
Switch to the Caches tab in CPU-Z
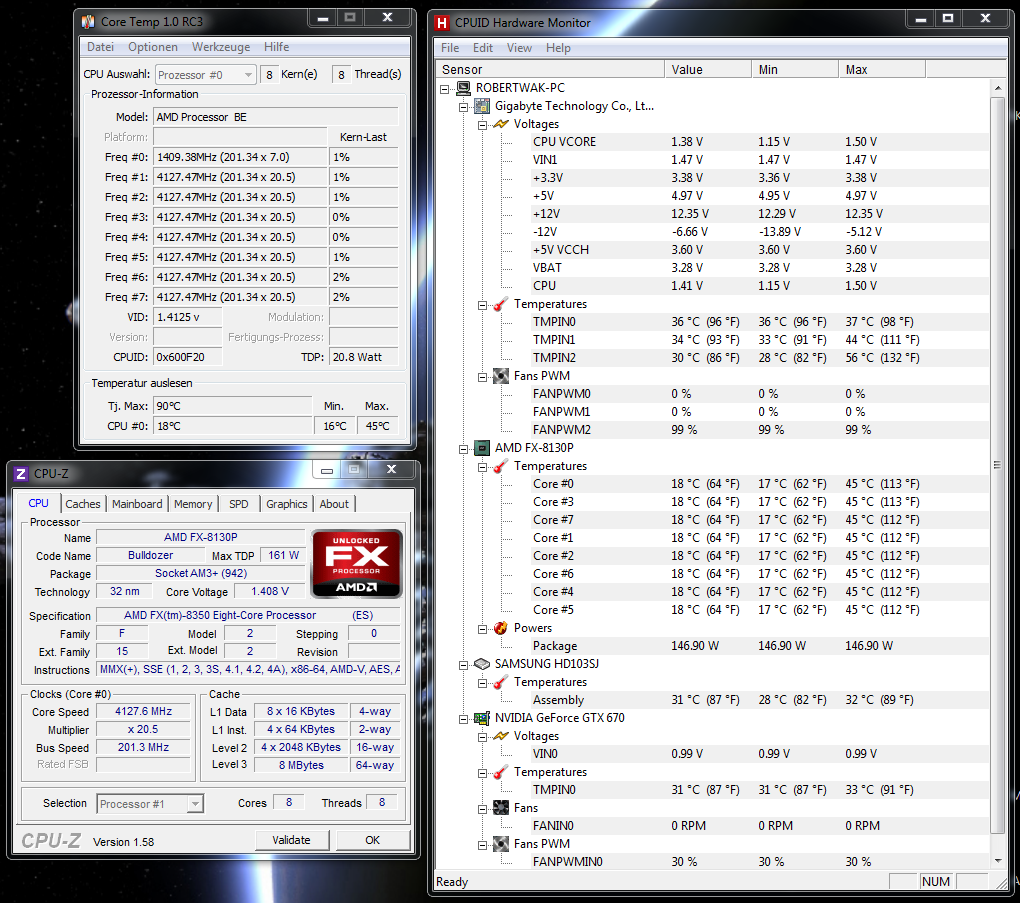83,504
